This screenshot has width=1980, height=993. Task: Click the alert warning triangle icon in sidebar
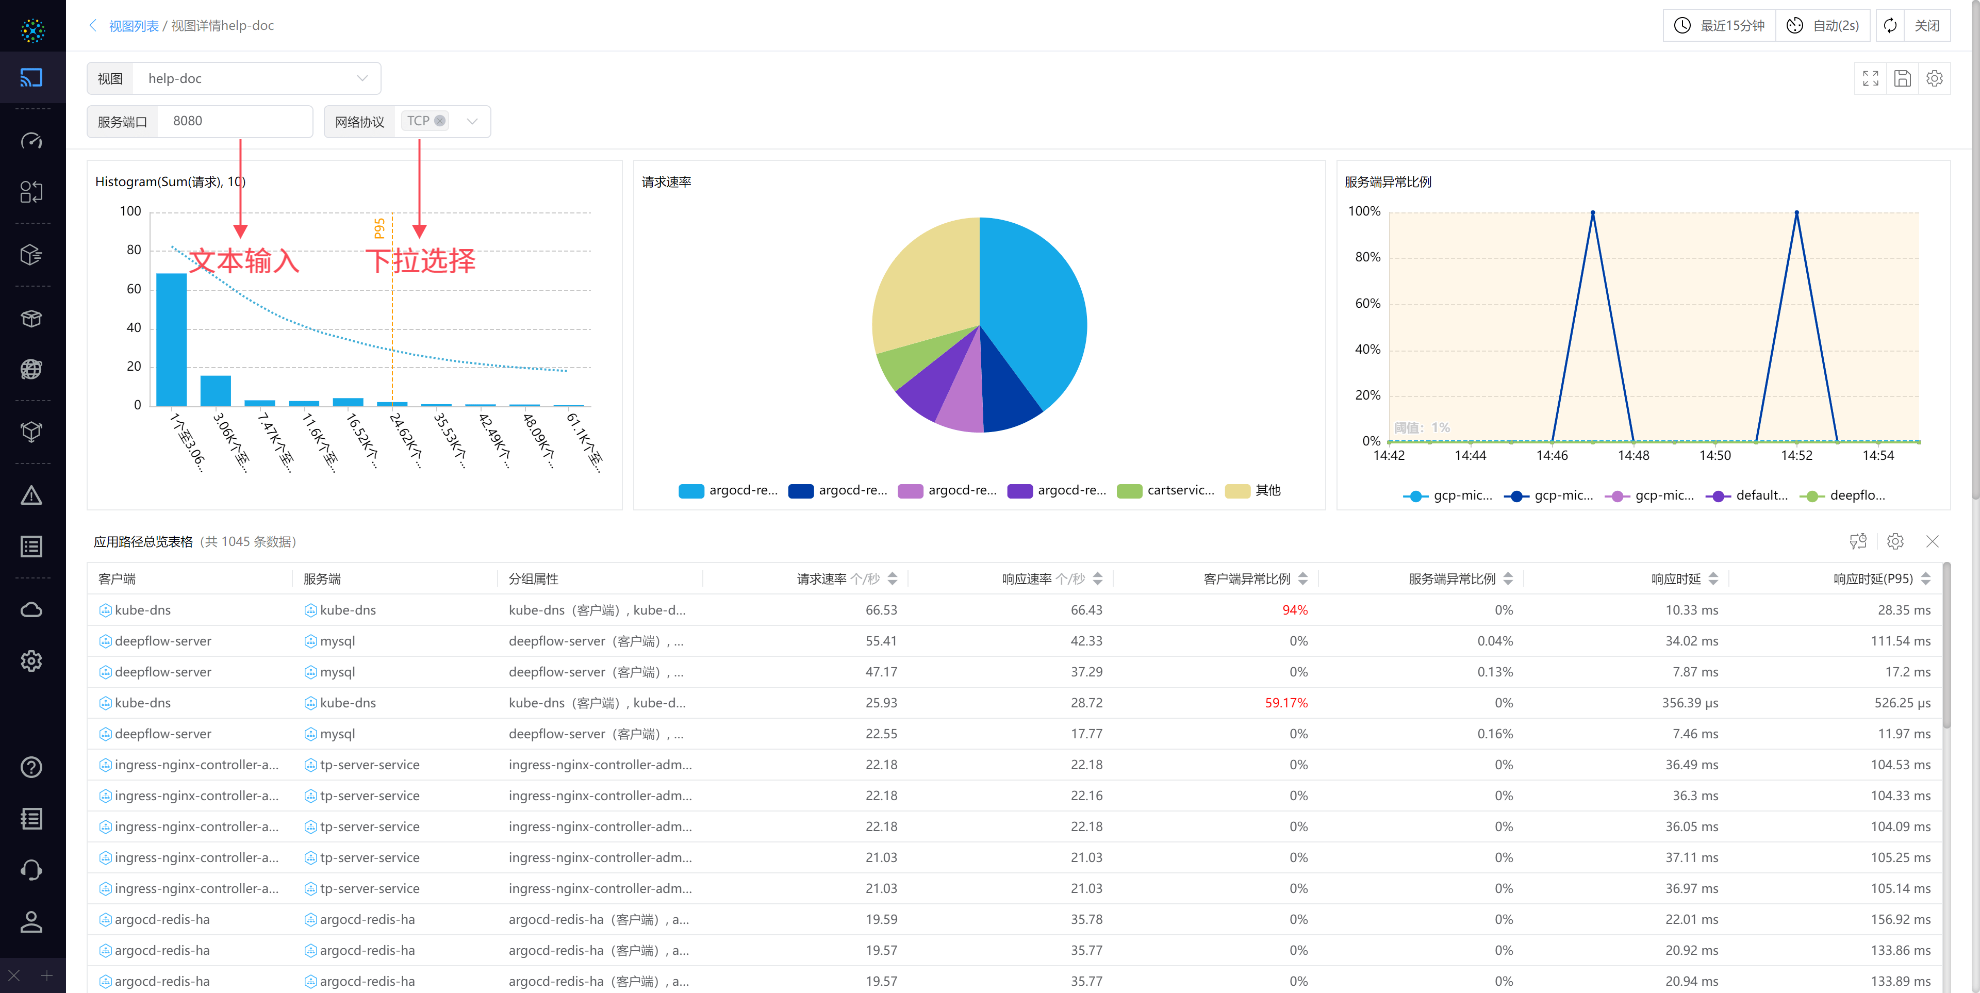[x=32, y=494]
